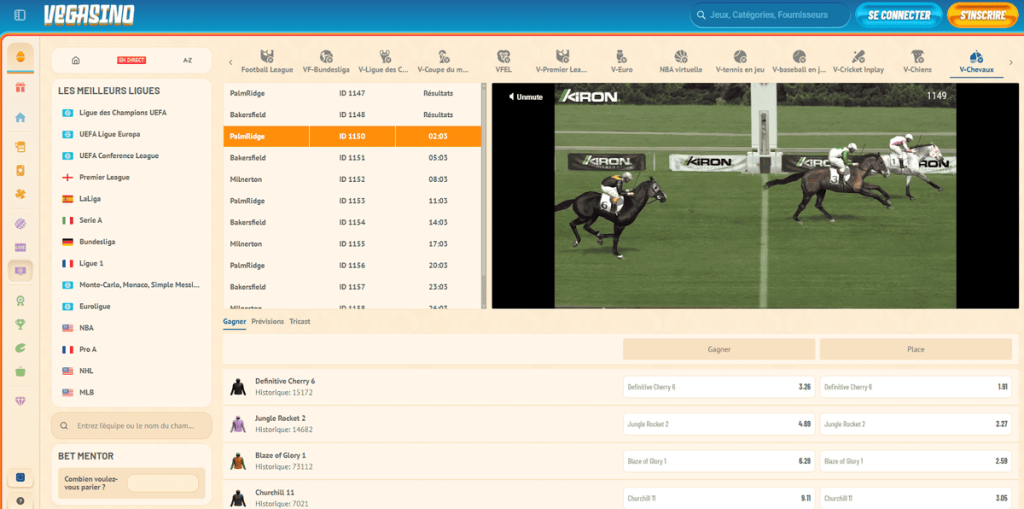1024x509 pixels.
Task: Click the Spain flag next to LaLiga
Action: point(67,199)
